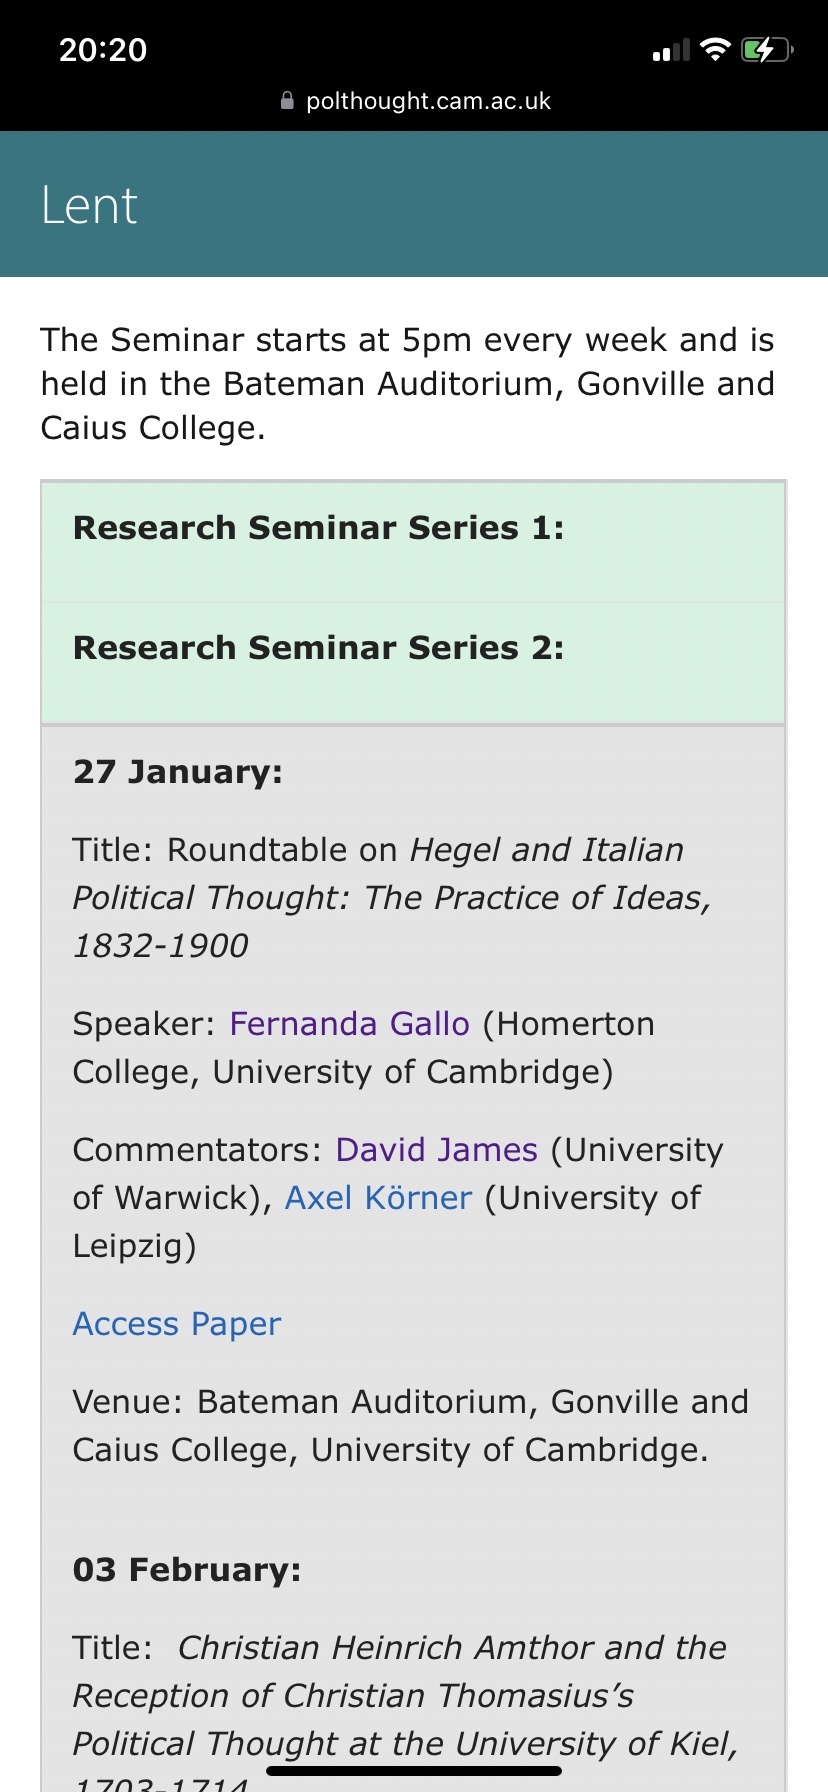Tap the 03 February date heading
Screen dimensions: 828x1792
pos(187,1570)
